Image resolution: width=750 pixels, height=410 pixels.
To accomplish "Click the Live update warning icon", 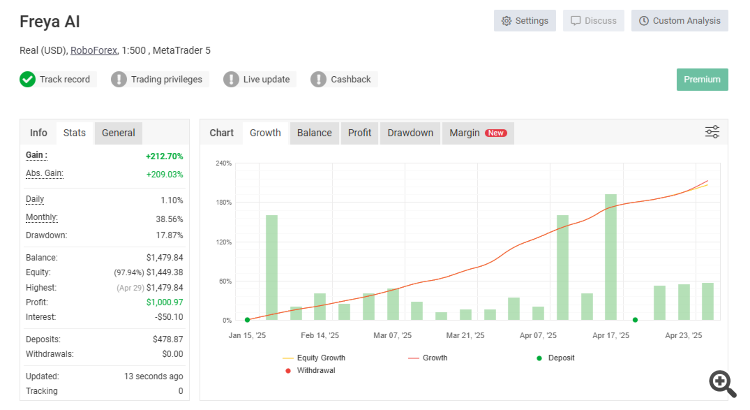I will (231, 79).
